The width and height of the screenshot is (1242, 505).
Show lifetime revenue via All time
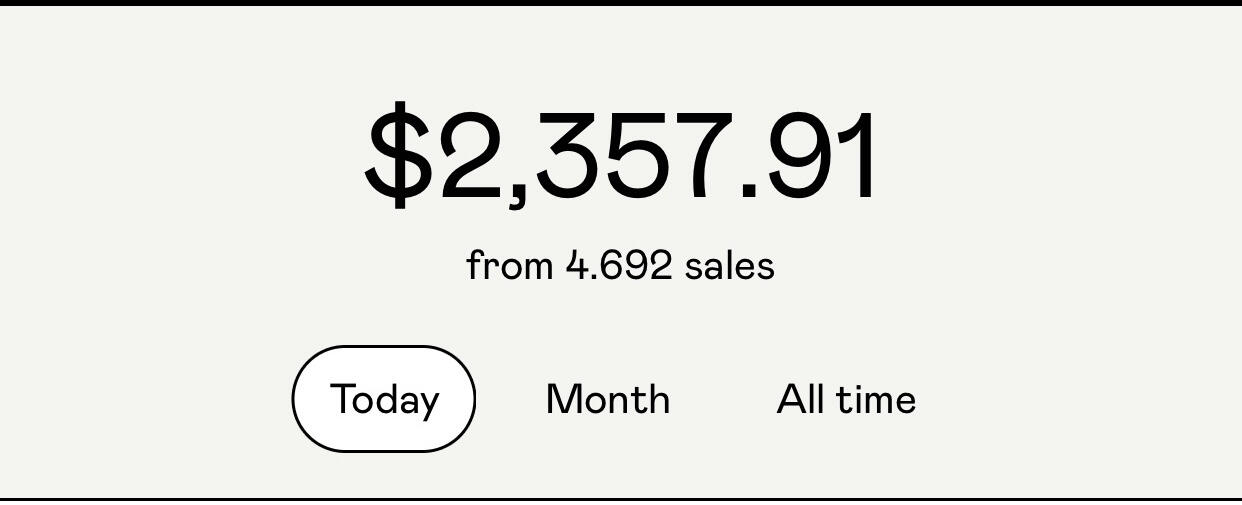coord(846,399)
